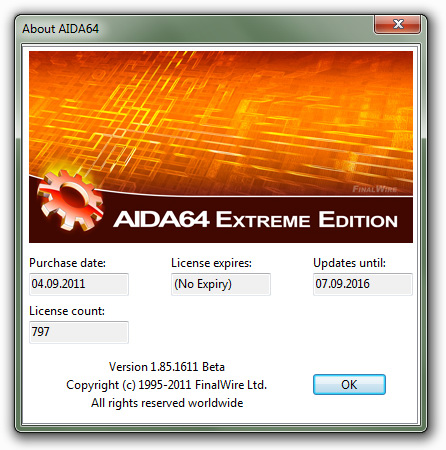446x450 pixels.
Task: Click the OK button
Action: pyautogui.click(x=349, y=384)
